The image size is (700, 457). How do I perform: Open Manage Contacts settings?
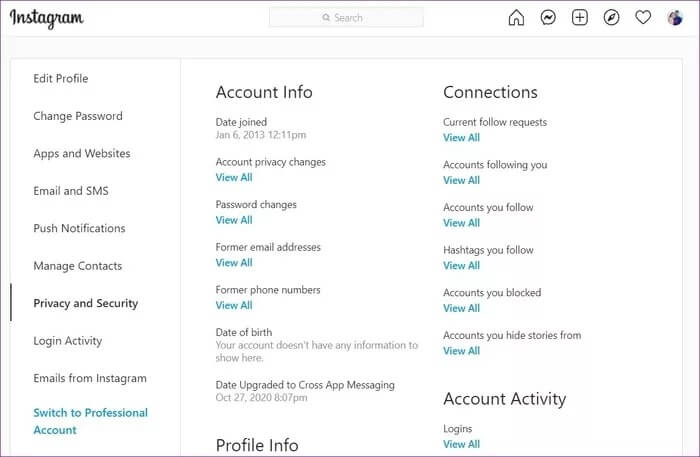[x=78, y=266]
